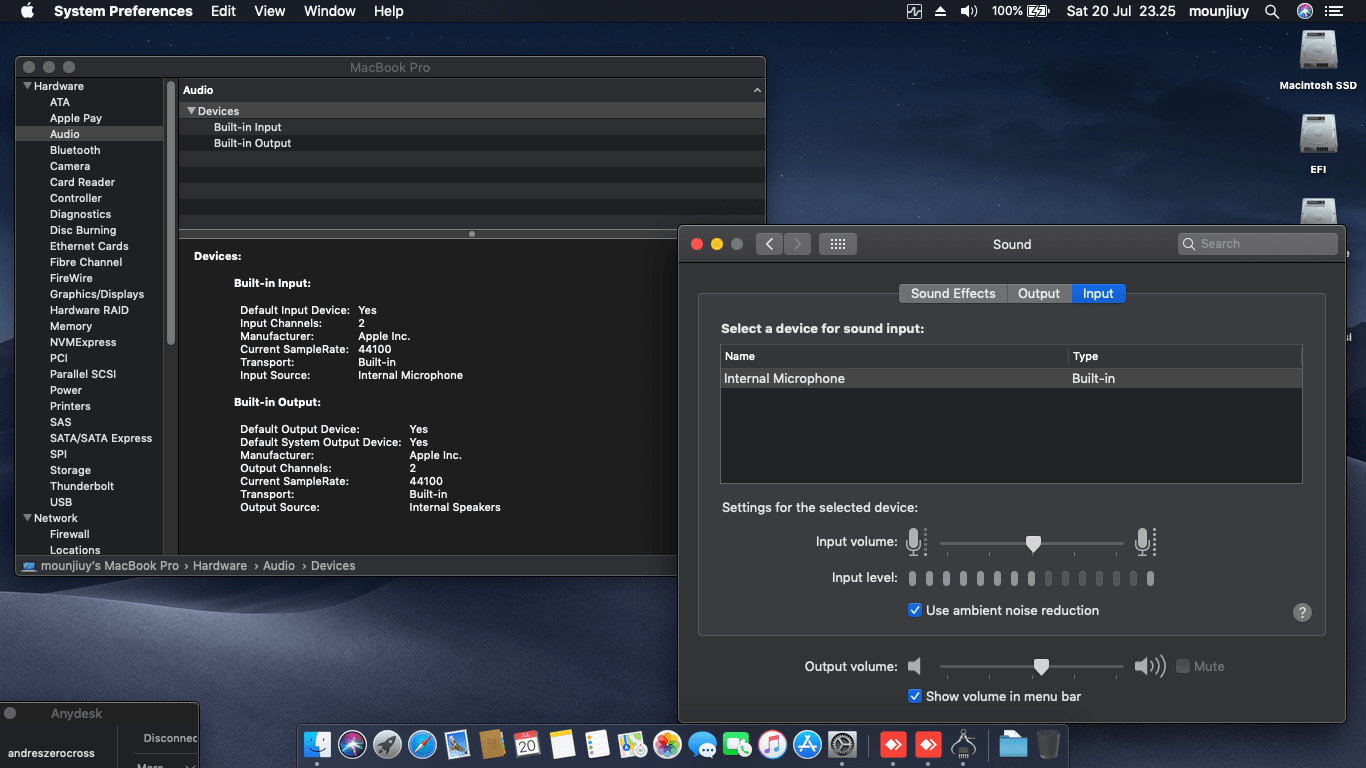Open the Trash in the Dock

point(1048,744)
